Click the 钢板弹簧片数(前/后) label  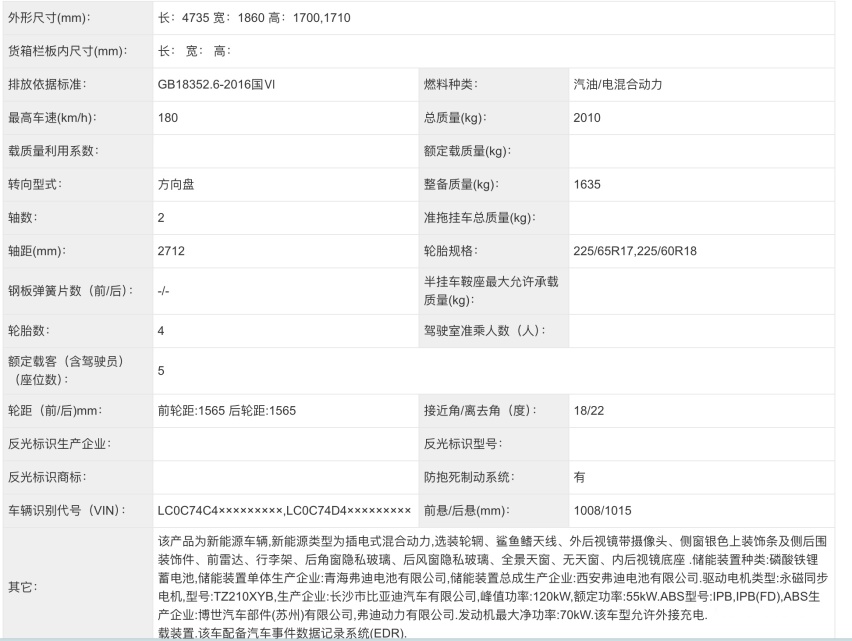click(x=71, y=291)
